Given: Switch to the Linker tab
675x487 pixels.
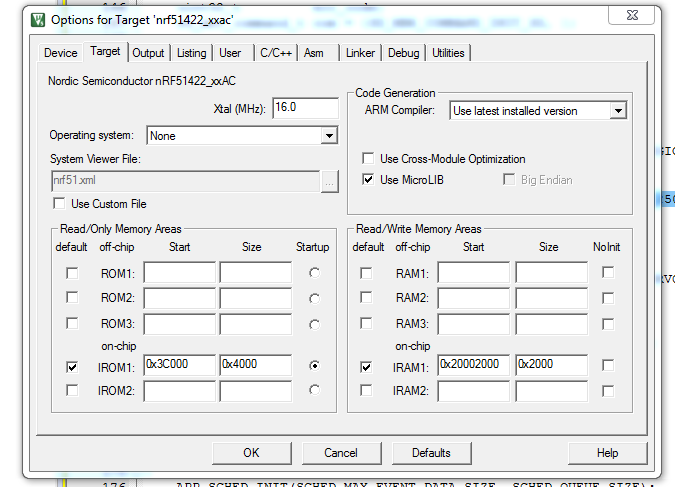Looking at the screenshot, I should click(360, 53).
